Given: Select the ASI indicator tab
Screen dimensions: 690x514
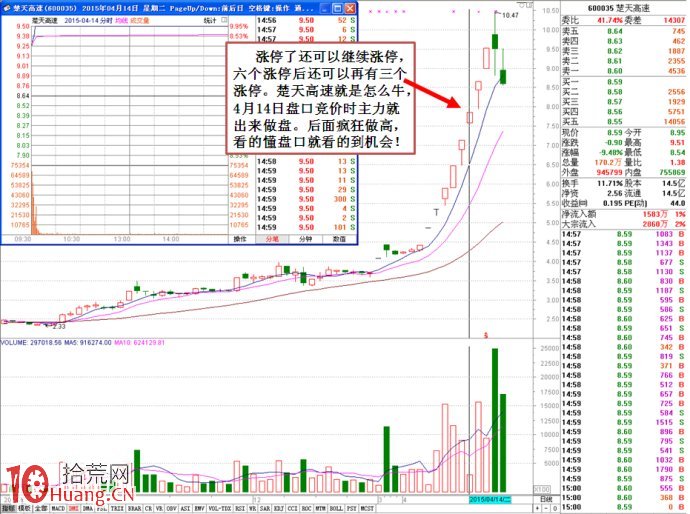Looking at the screenshot, I should point(185,508).
